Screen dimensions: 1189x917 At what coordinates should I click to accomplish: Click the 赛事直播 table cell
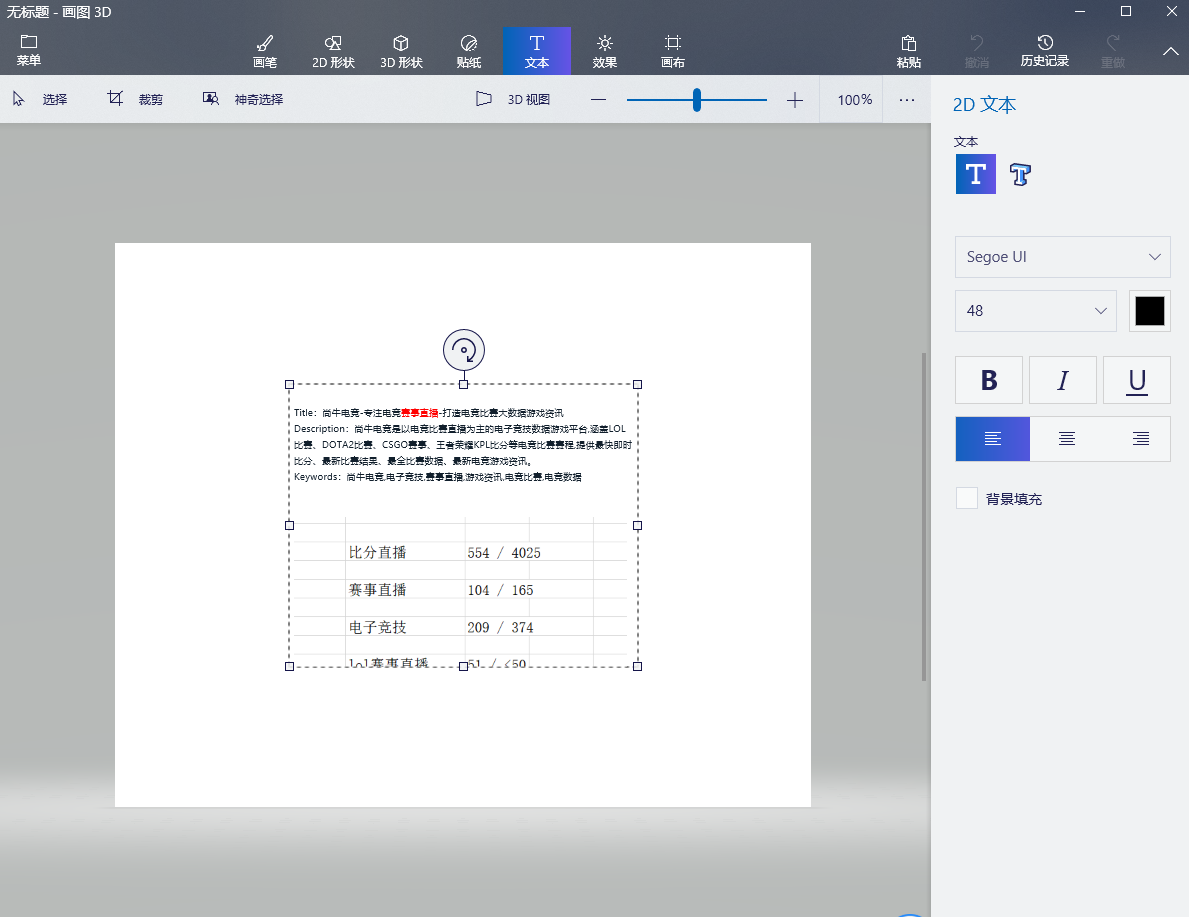(378, 589)
